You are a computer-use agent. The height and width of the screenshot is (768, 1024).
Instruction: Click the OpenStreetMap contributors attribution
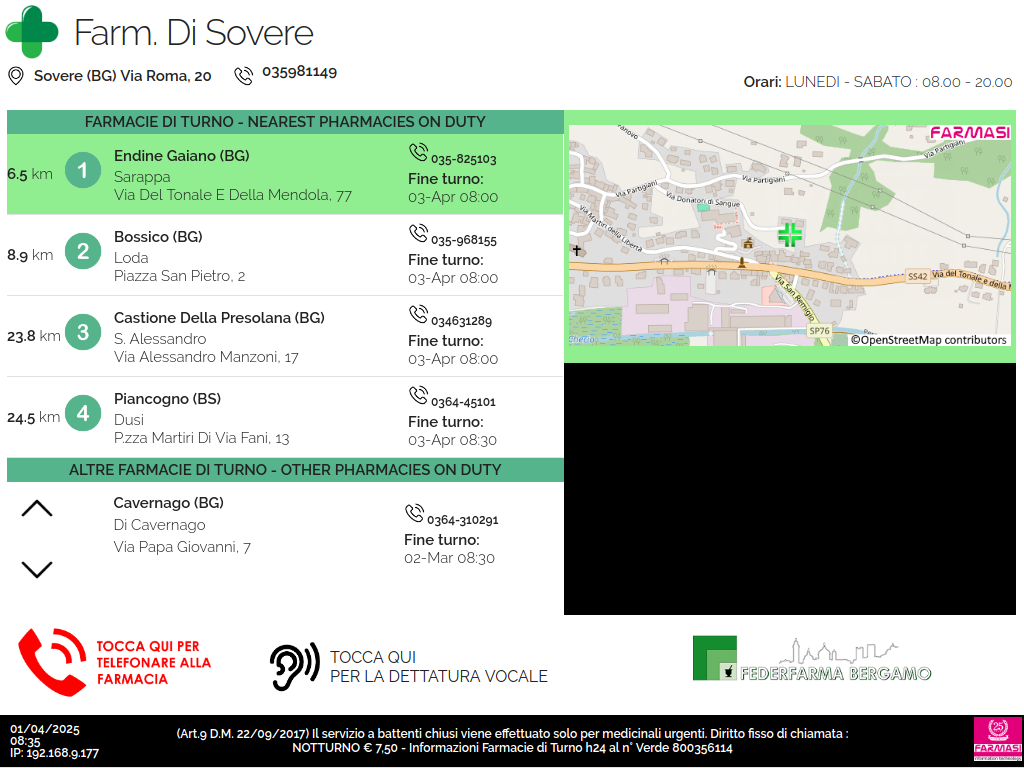click(929, 340)
